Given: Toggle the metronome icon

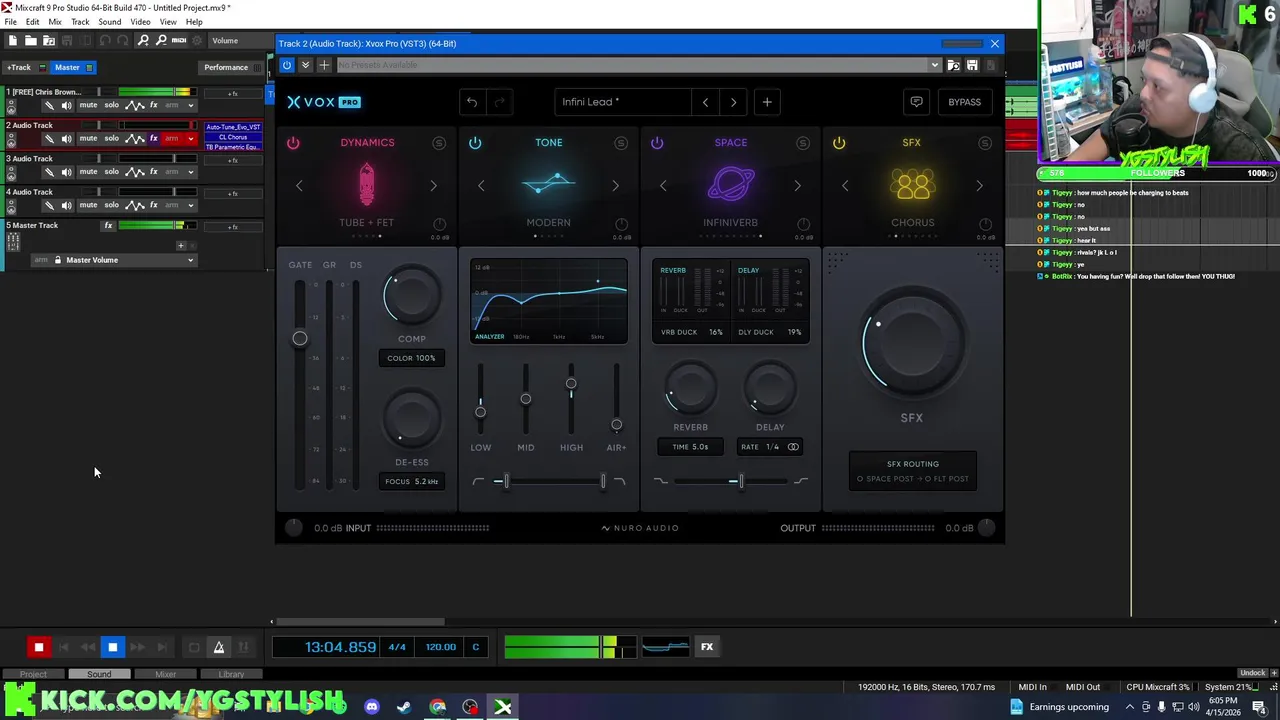Looking at the screenshot, I should pos(219,647).
